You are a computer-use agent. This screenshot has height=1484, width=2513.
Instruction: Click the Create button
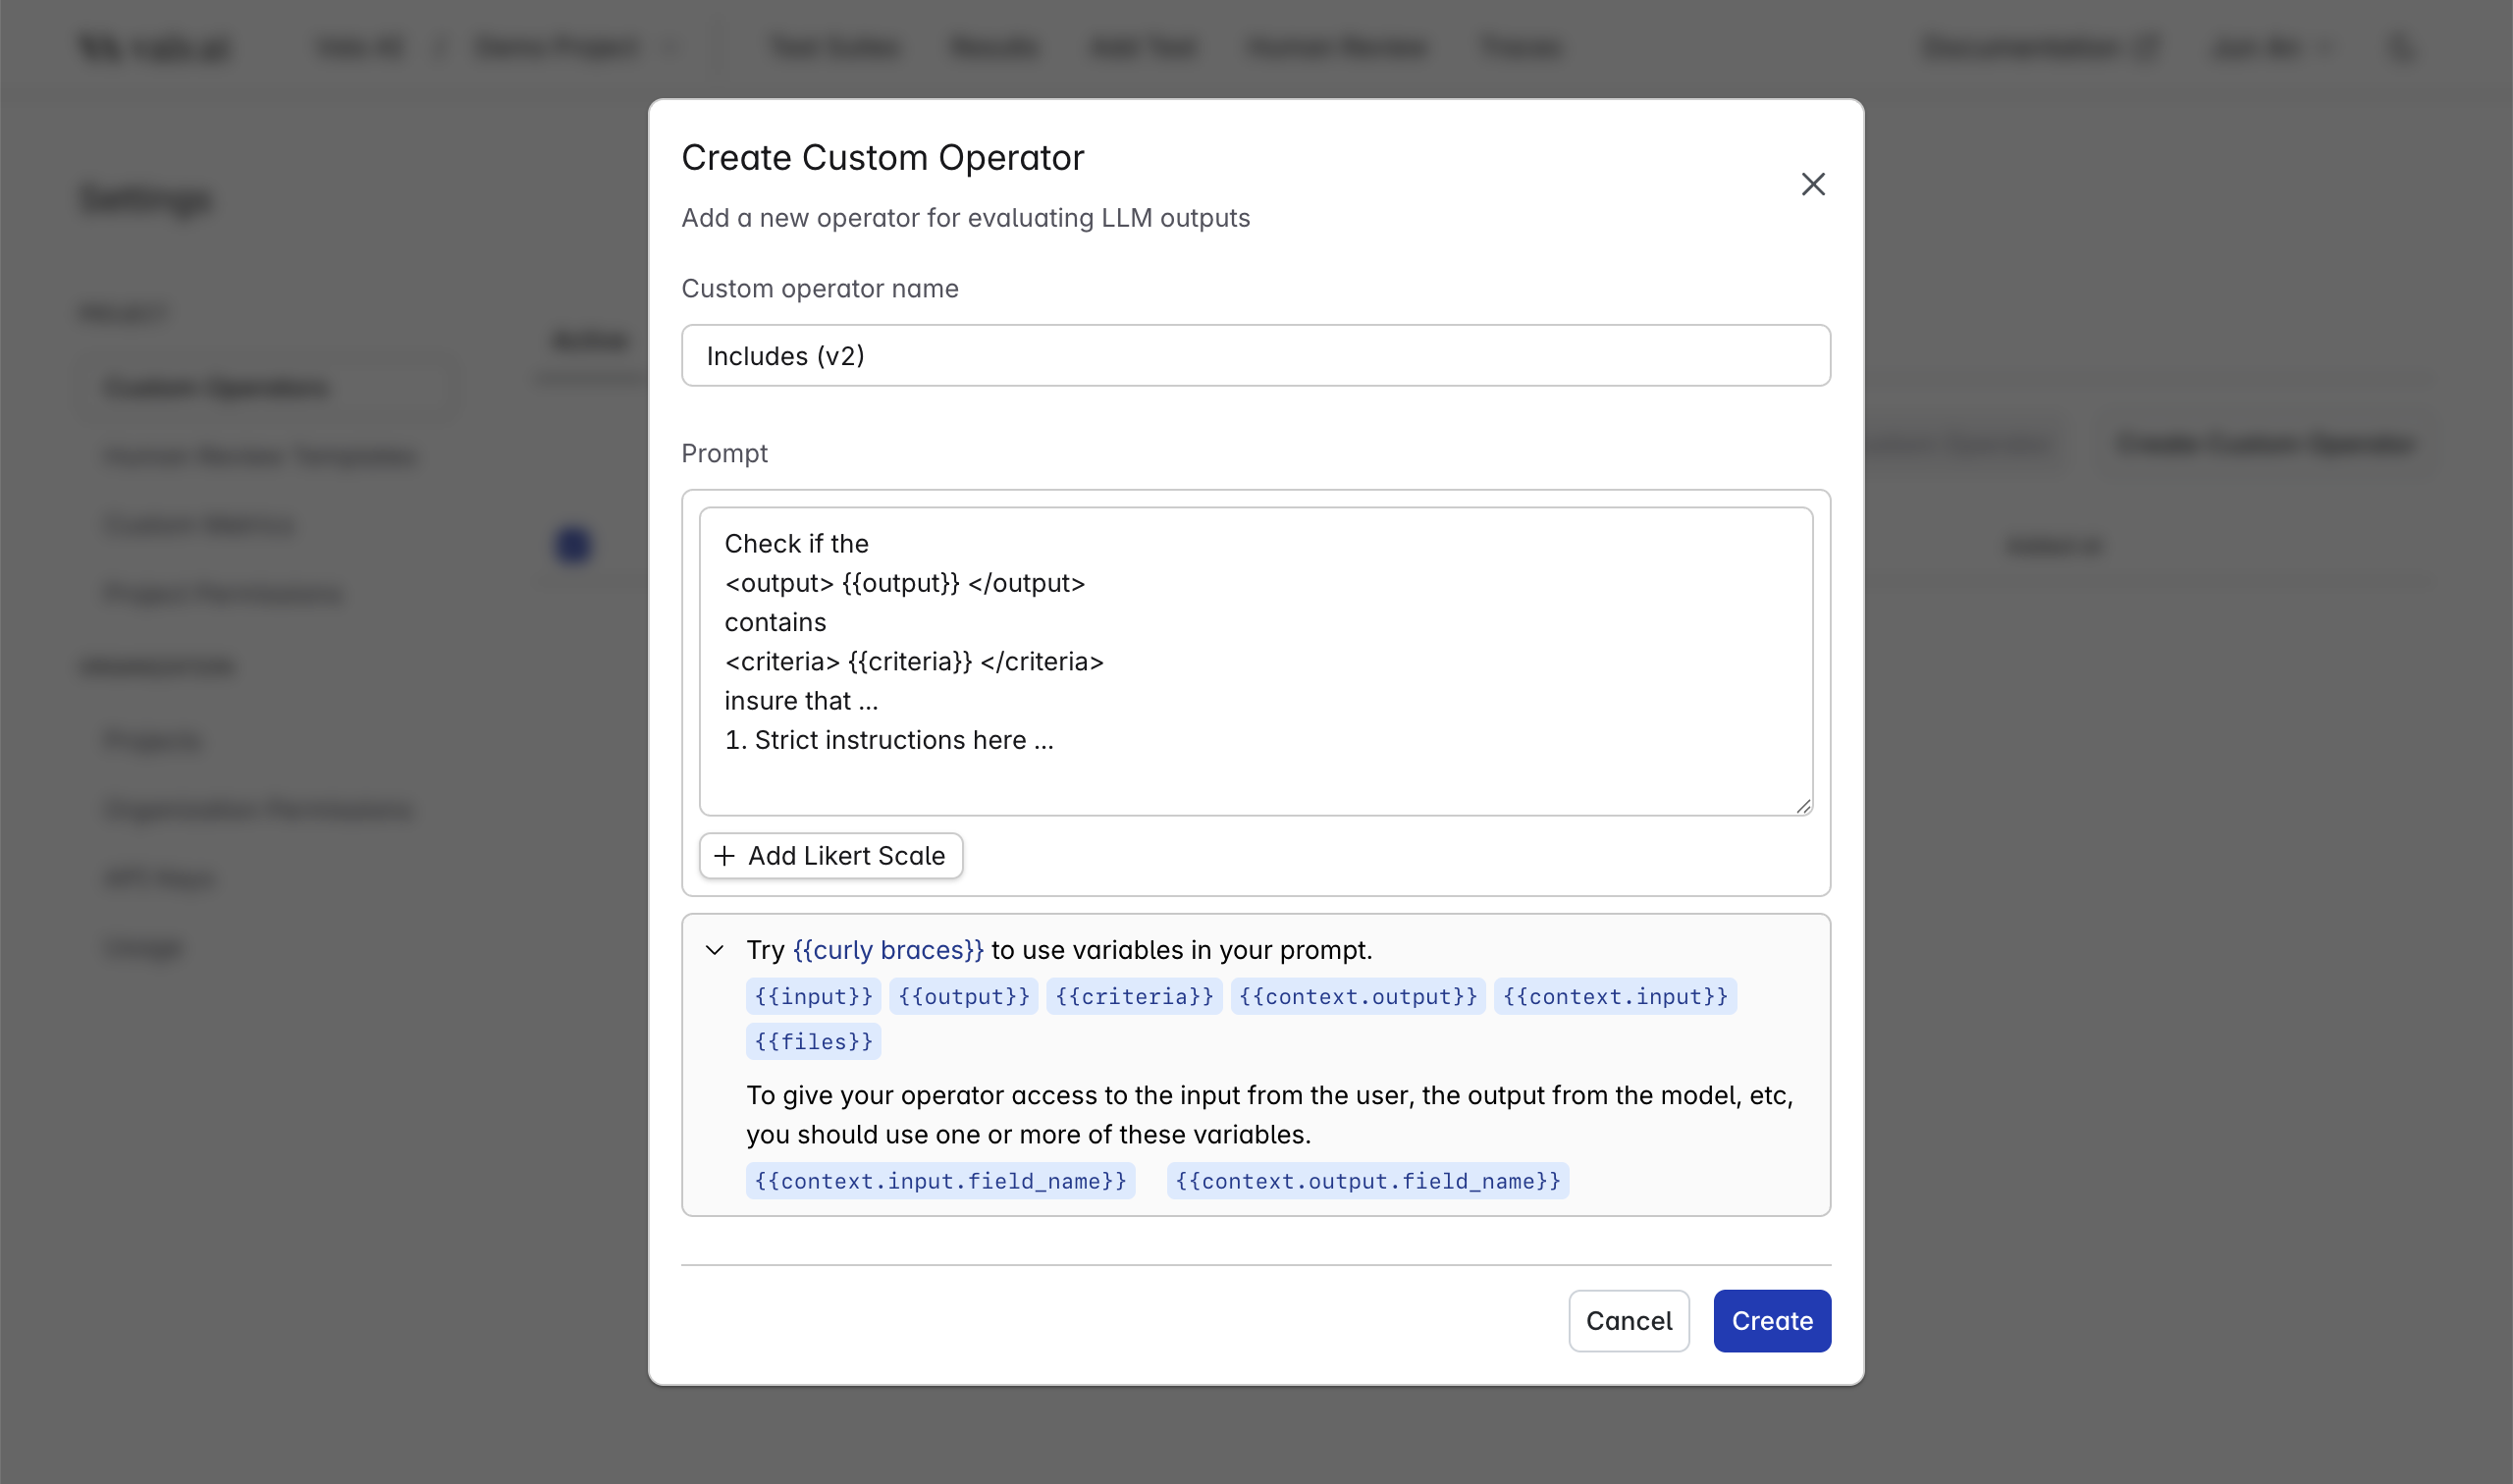[1771, 1320]
